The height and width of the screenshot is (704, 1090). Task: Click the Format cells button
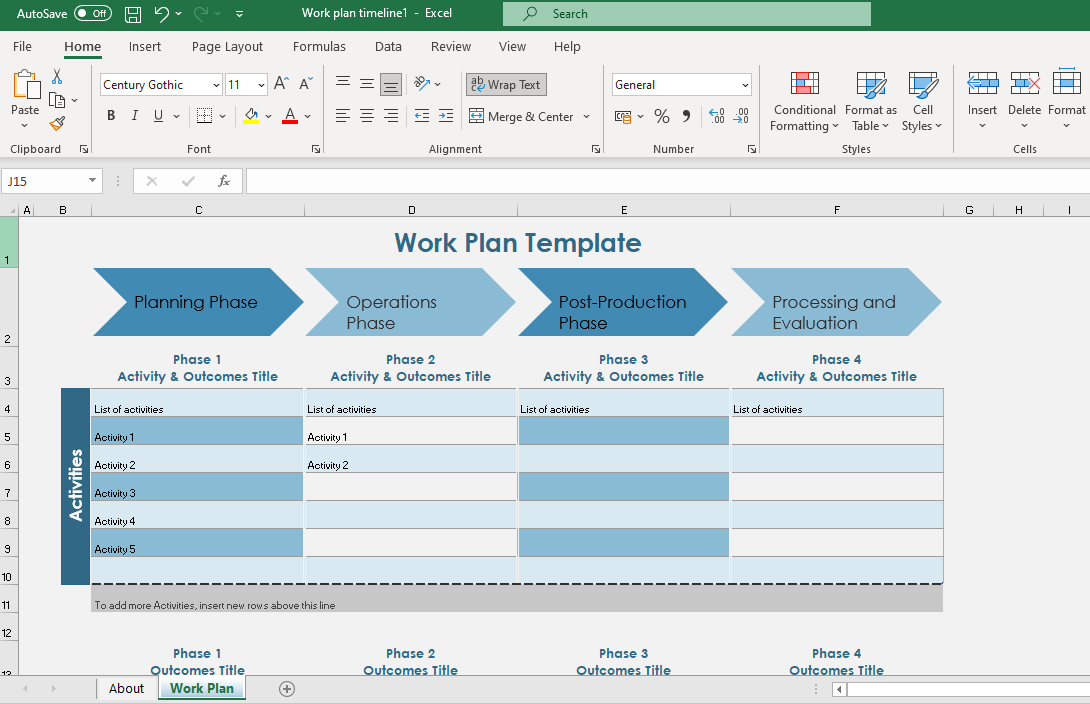click(x=1066, y=101)
